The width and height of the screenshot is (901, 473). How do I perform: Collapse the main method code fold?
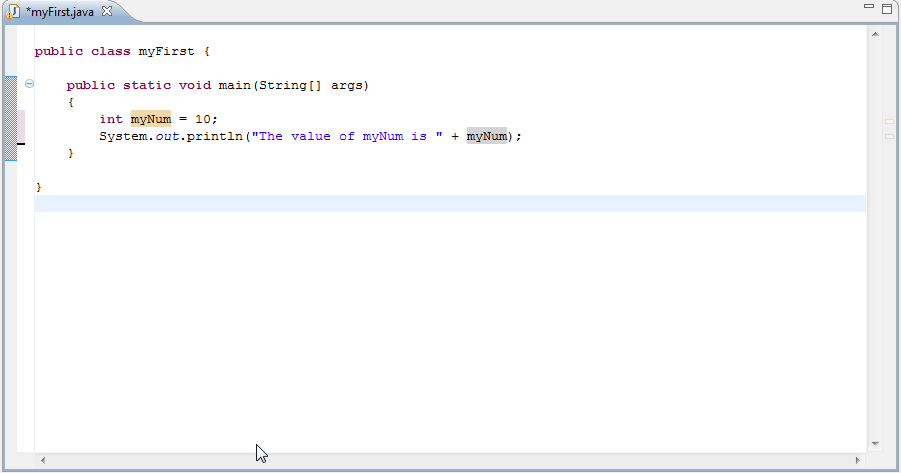click(x=29, y=84)
